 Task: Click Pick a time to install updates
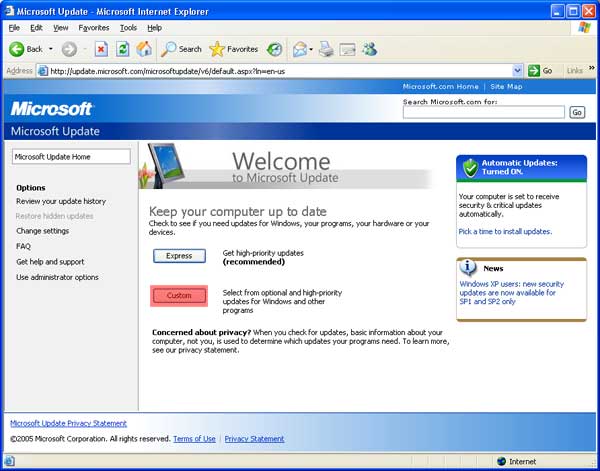coord(505,231)
